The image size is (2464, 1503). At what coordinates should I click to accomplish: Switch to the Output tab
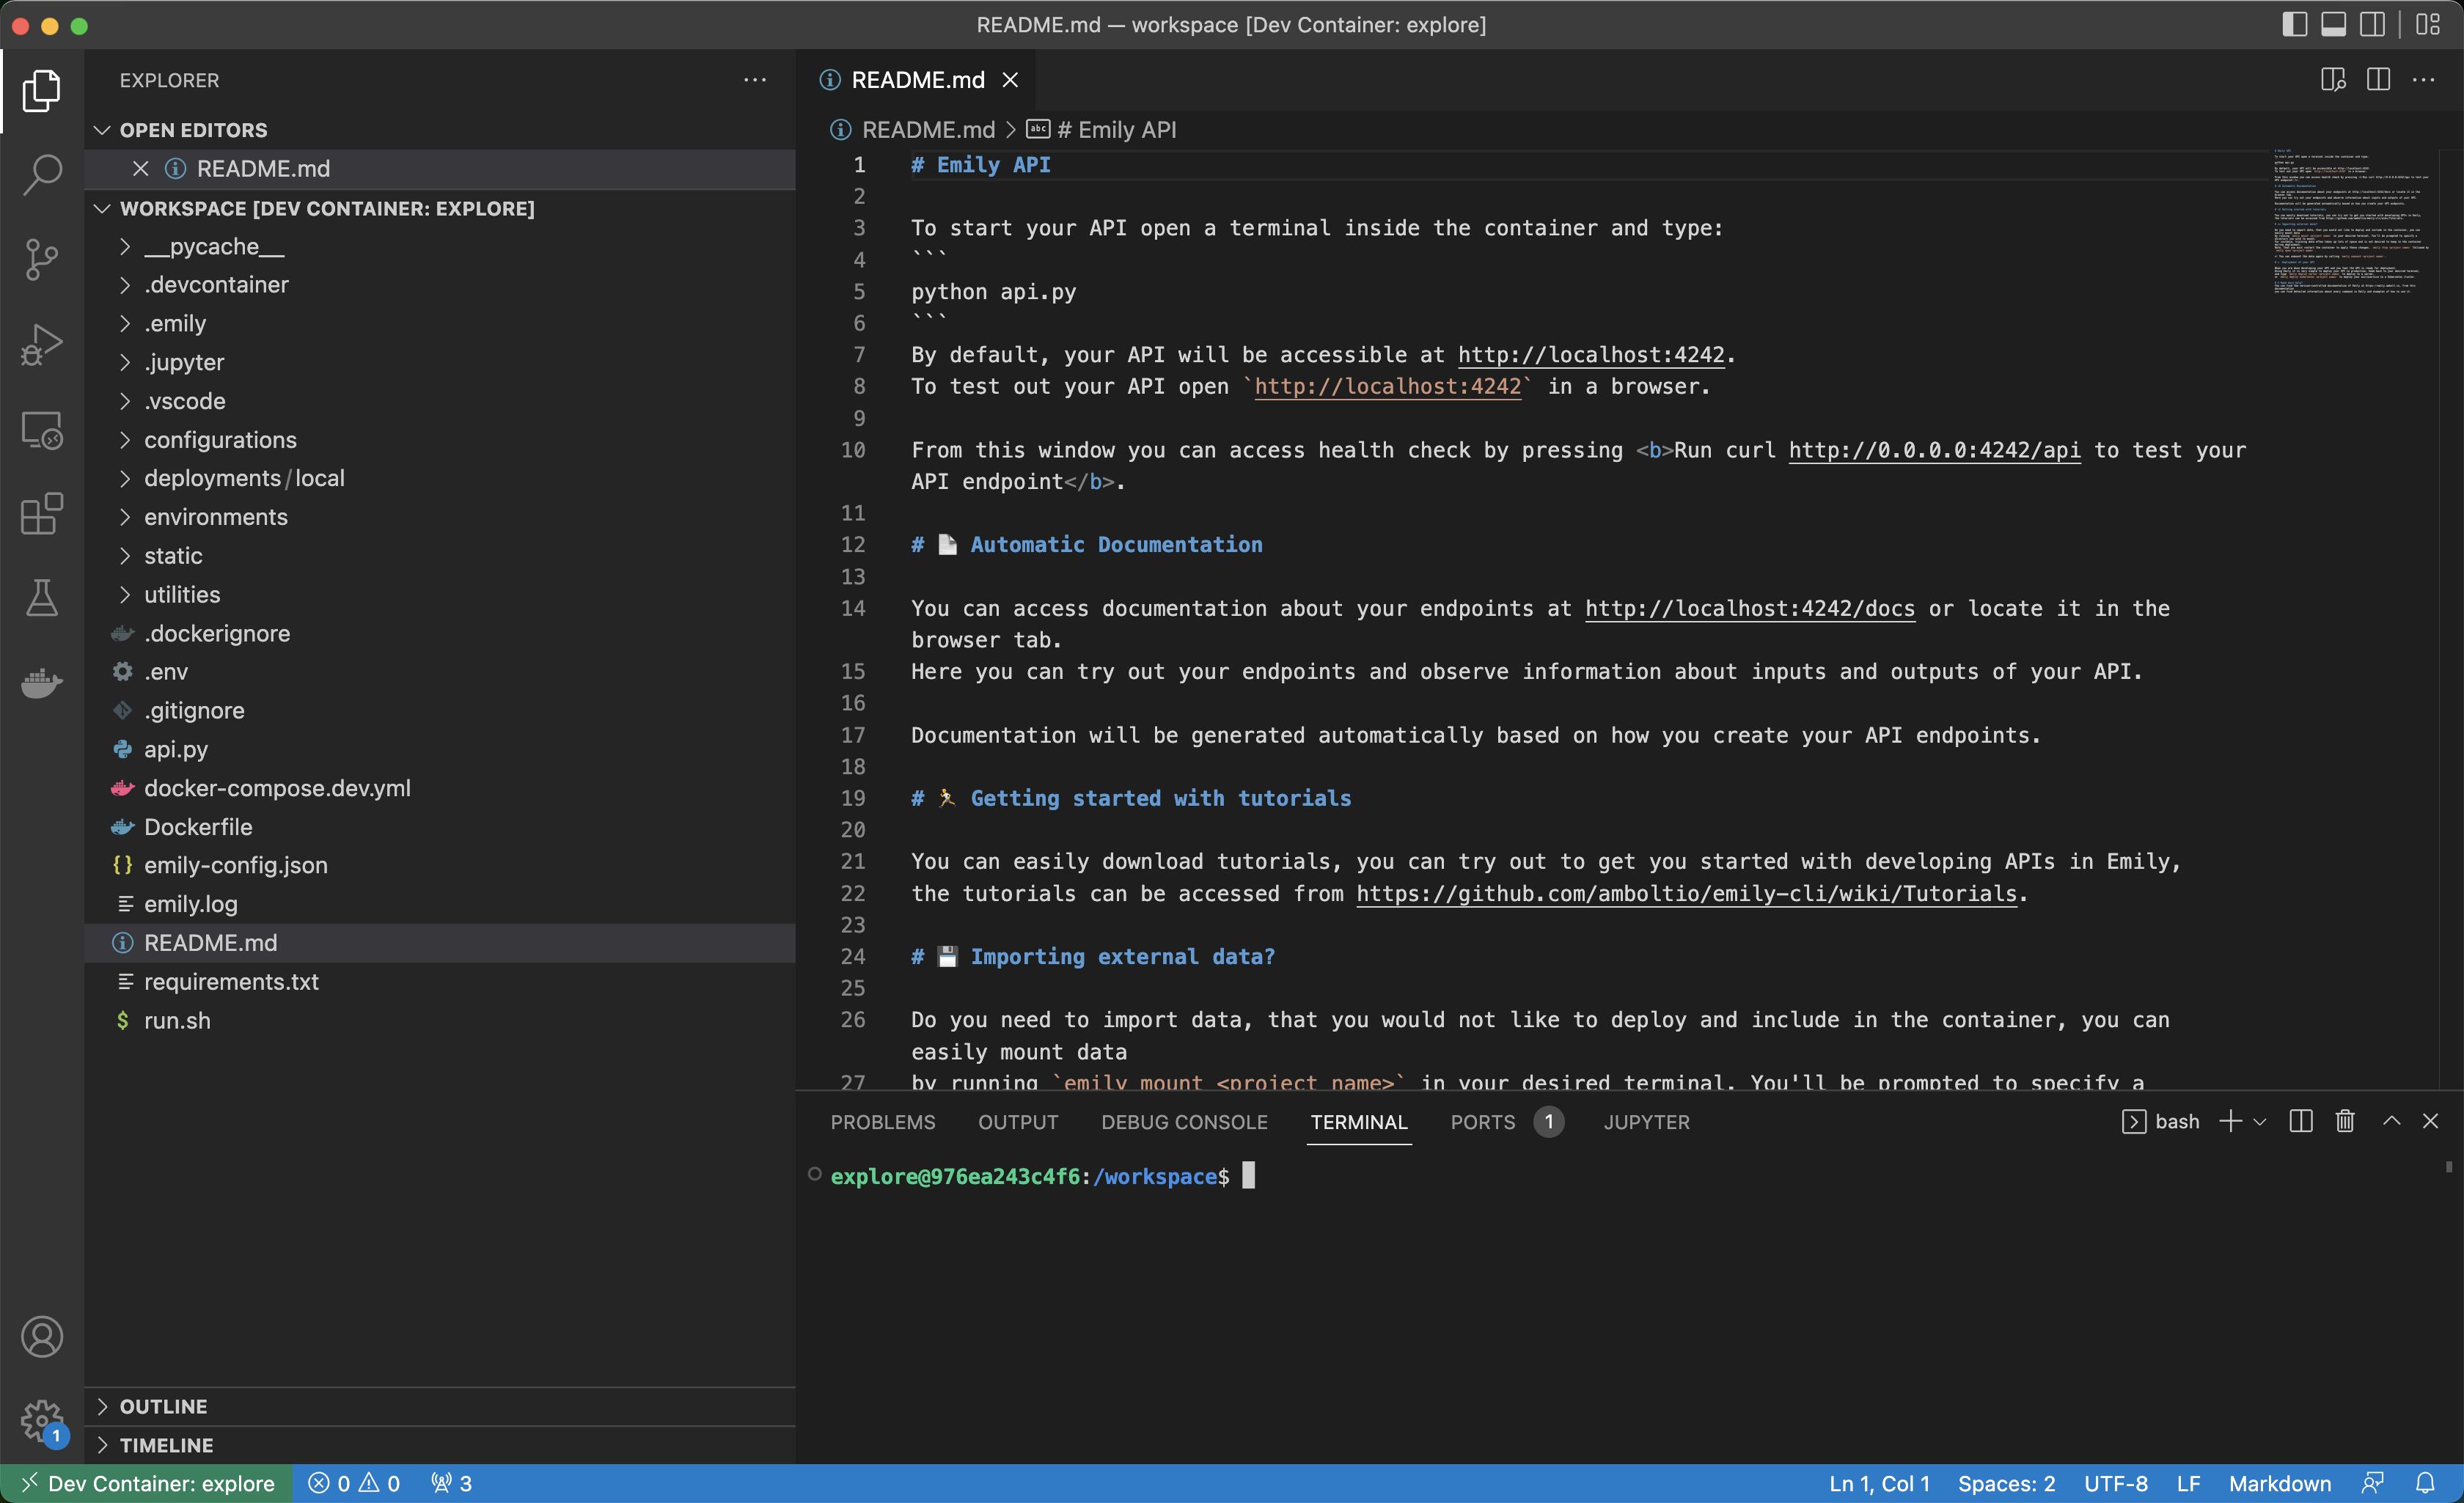(1018, 1122)
